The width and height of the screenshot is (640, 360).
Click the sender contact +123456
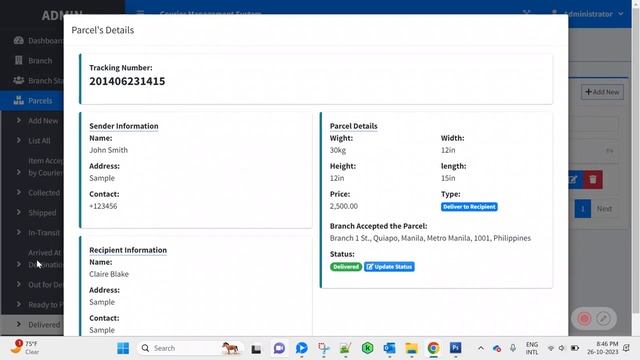click(103, 206)
